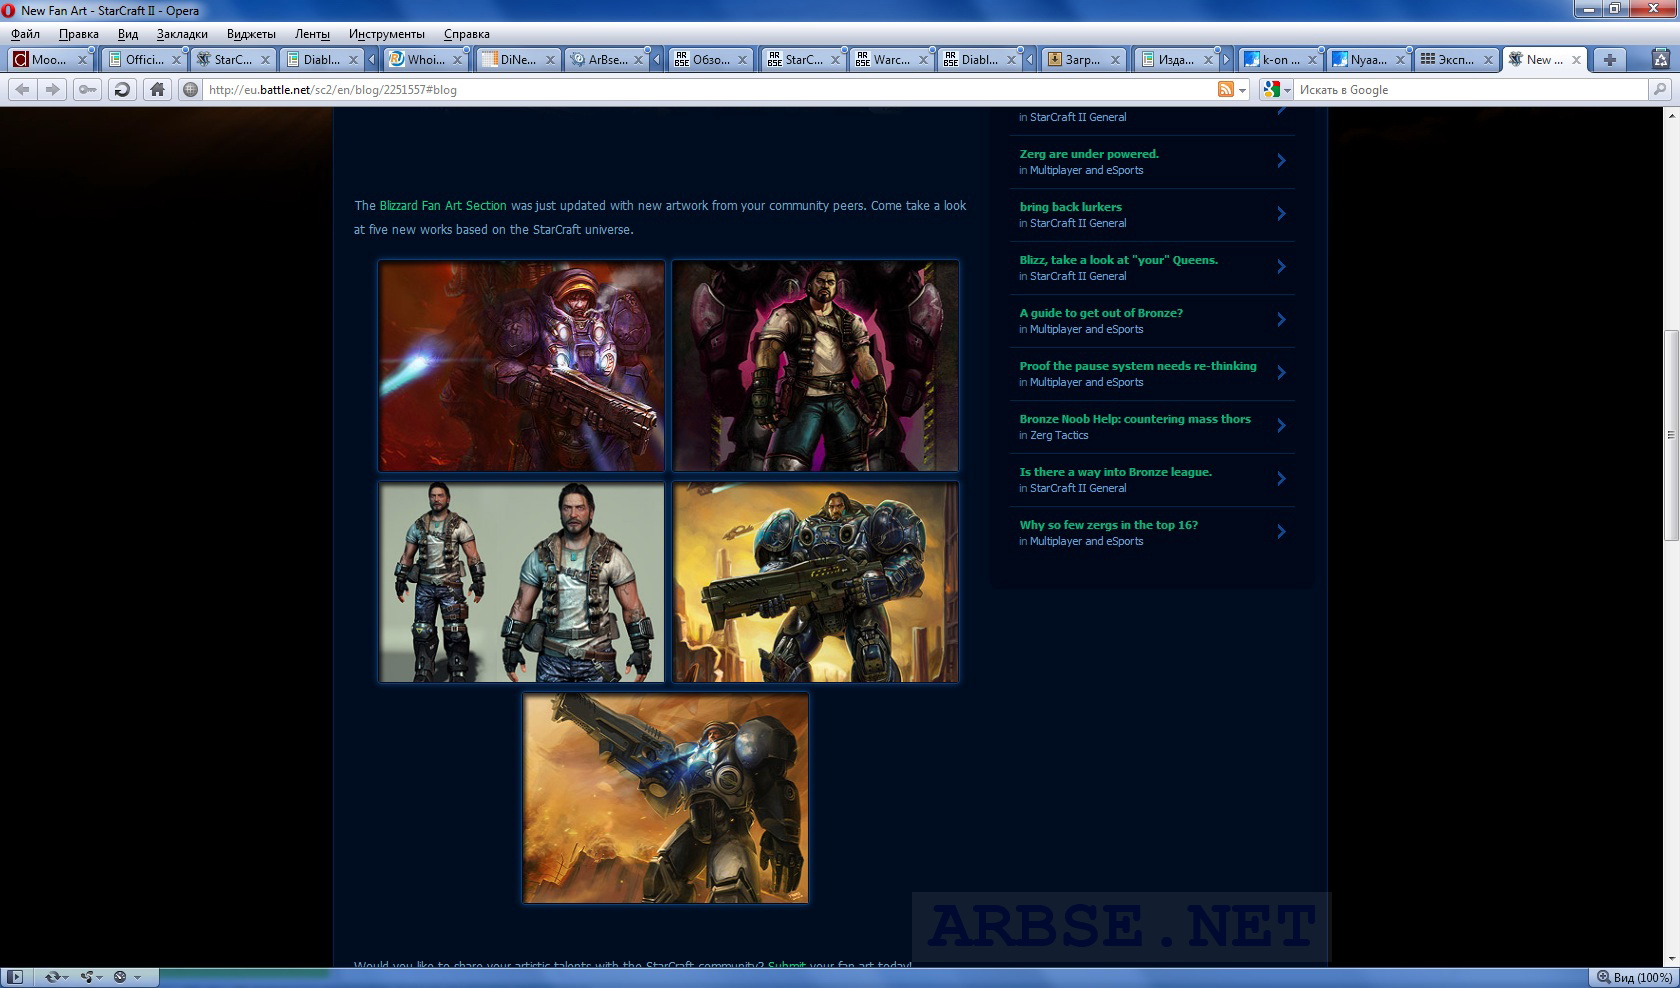This screenshot has height=988, width=1680.
Task: Close the 'Whoi...' tab
Action: (459, 60)
